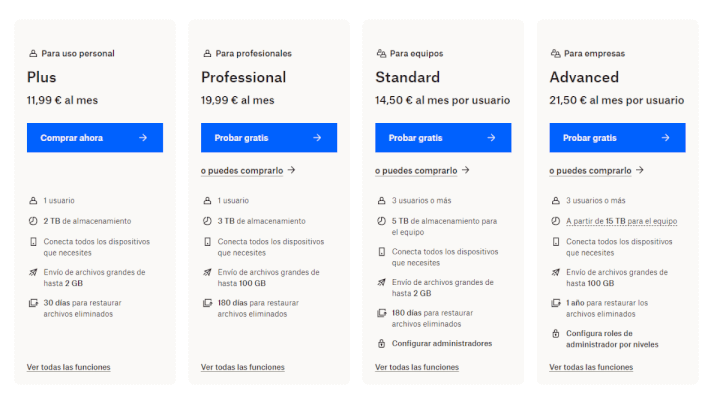Click 'Ver todas las funciones' under Standard
Viewport: 720px width, 405px height.
coord(417,367)
